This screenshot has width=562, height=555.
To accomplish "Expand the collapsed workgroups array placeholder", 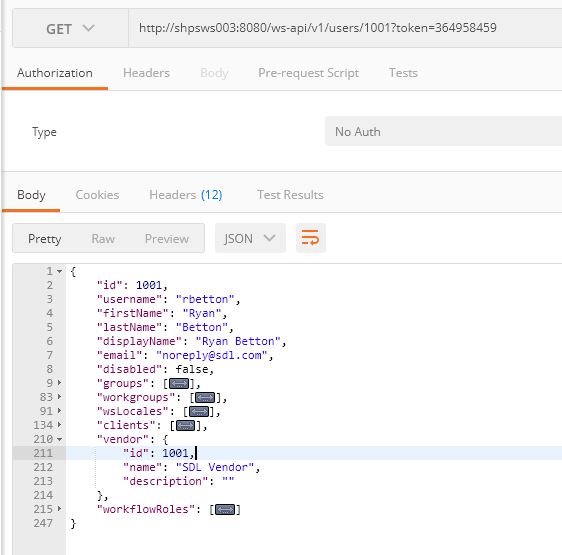I will point(205,397).
